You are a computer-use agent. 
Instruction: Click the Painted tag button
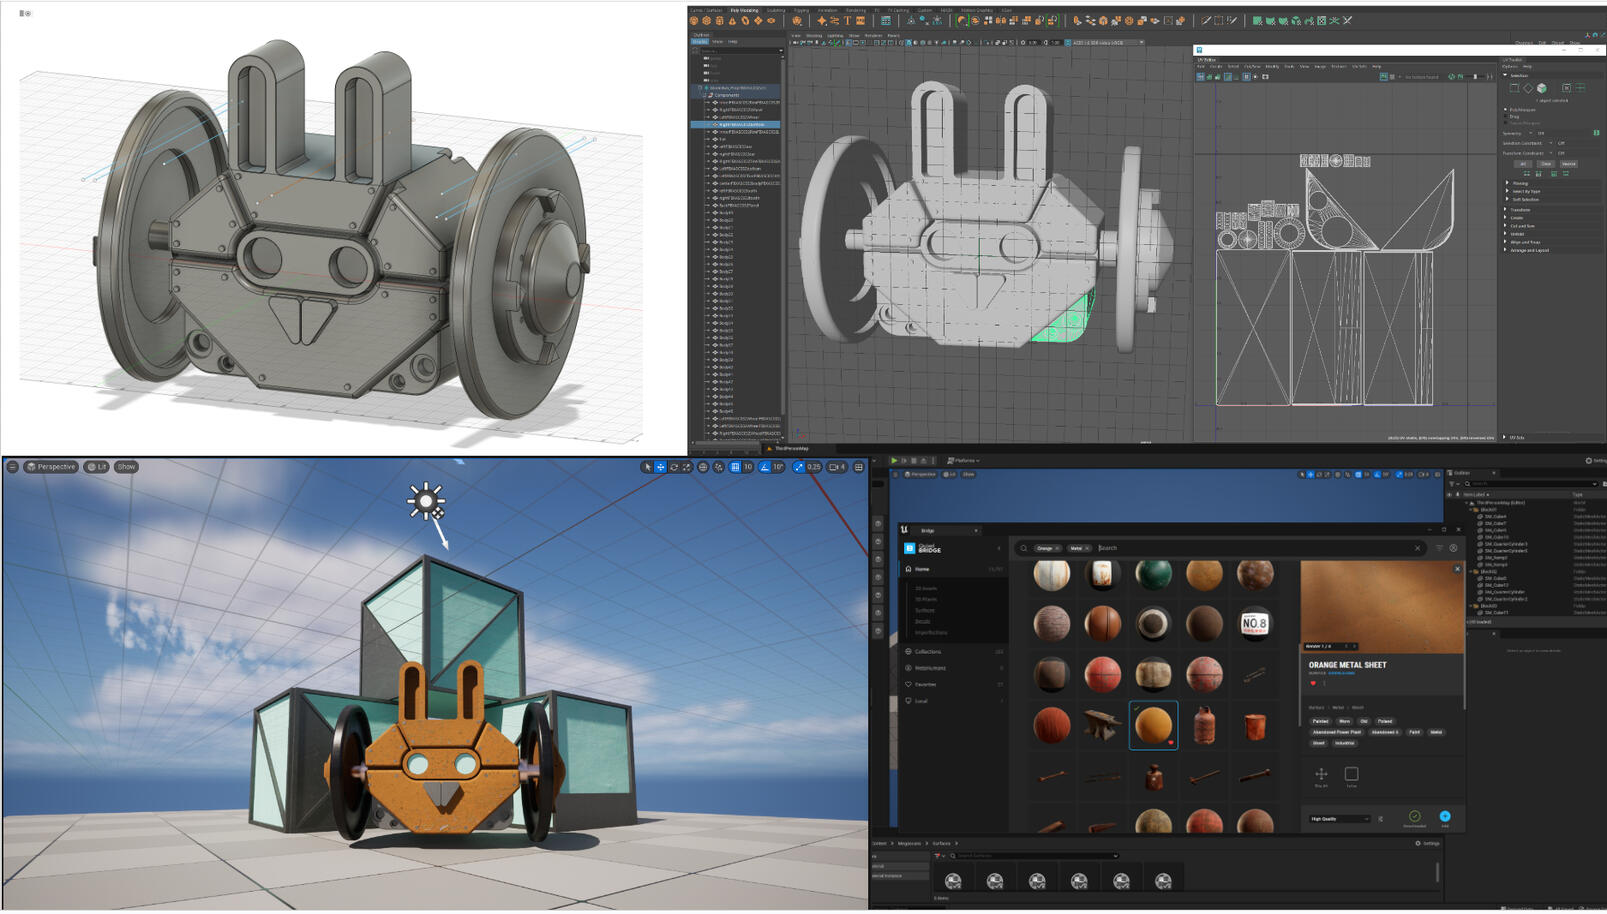(1320, 721)
